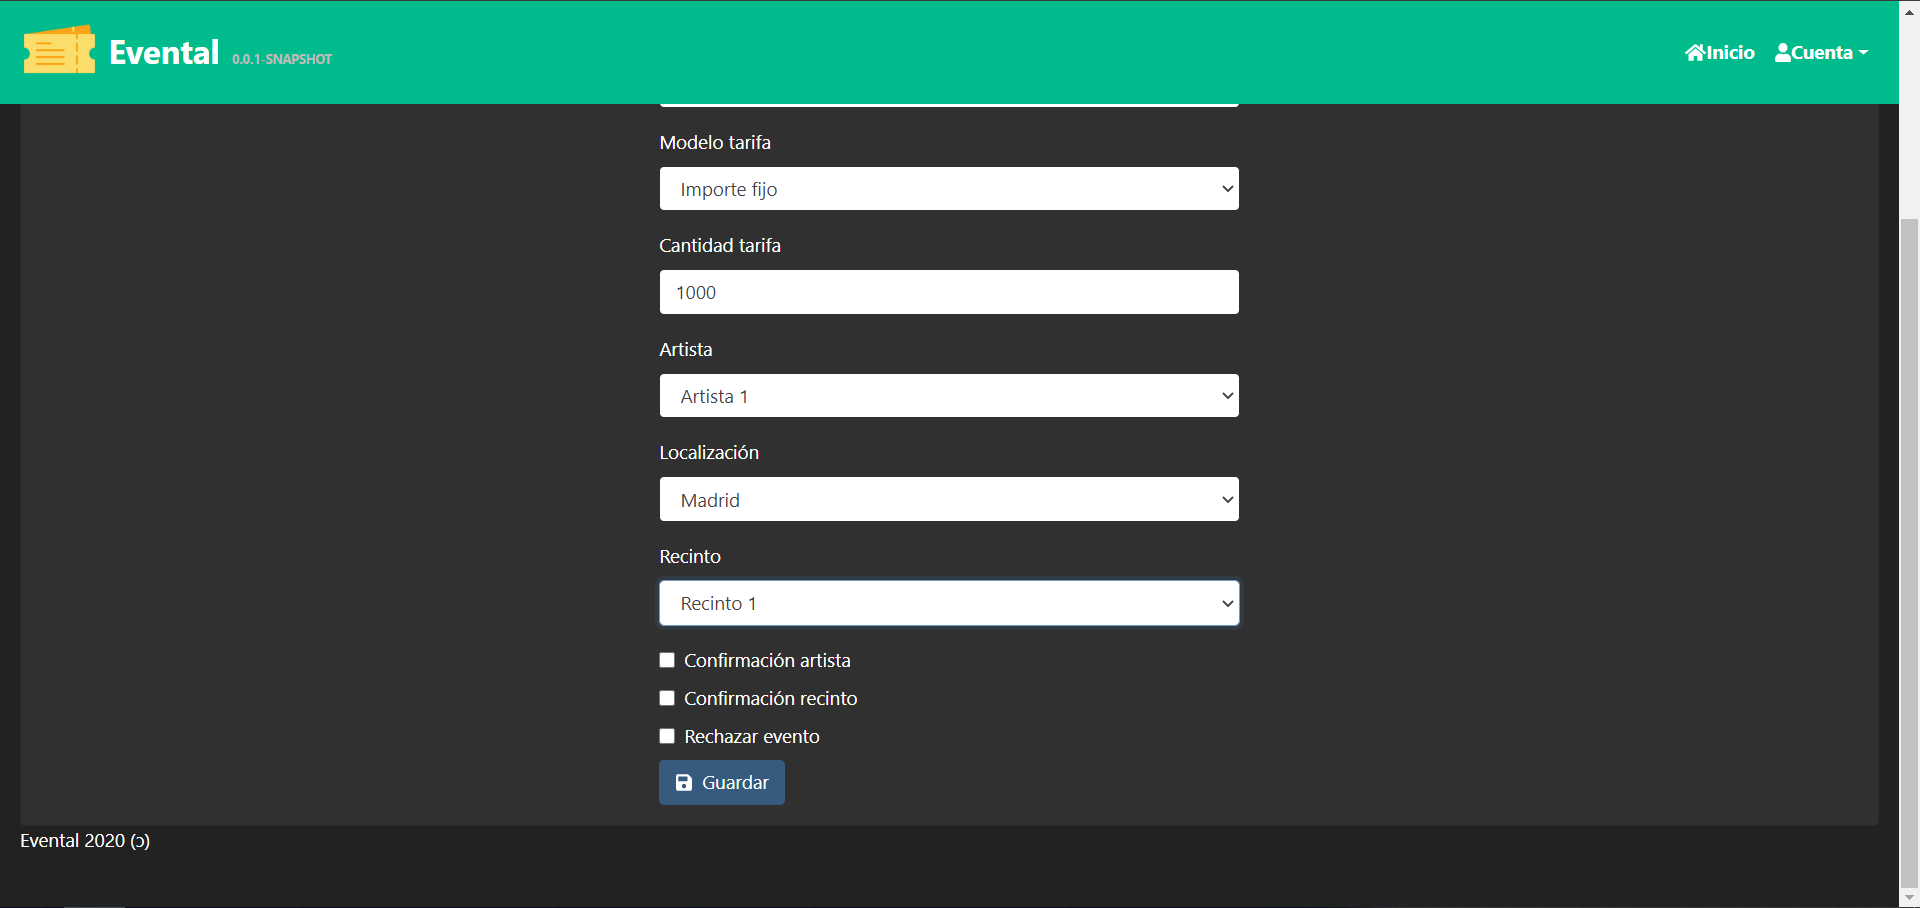Click the scrollbar up arrow
Image resolution: width=1920 pixels, height=908 pixels.
1909,11
